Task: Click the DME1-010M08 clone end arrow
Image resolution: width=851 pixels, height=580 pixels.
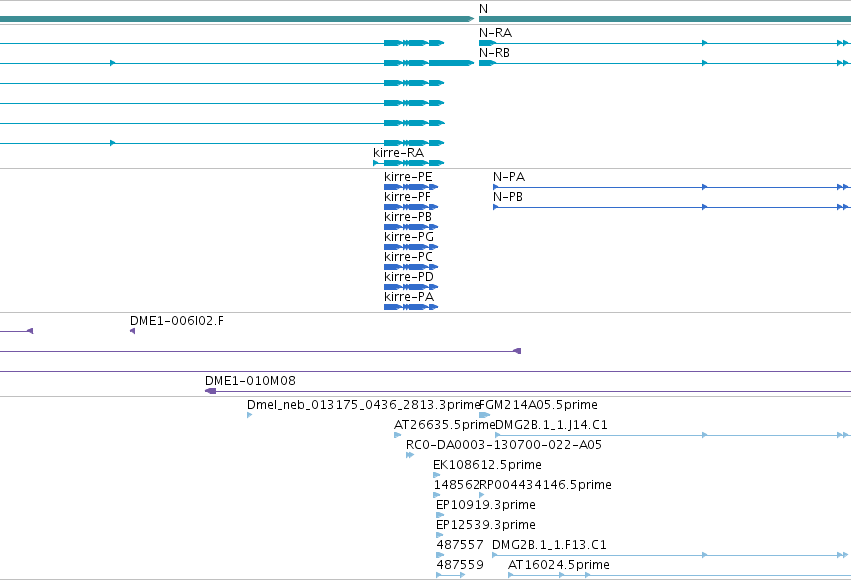Action: click(x=211, y=391)
